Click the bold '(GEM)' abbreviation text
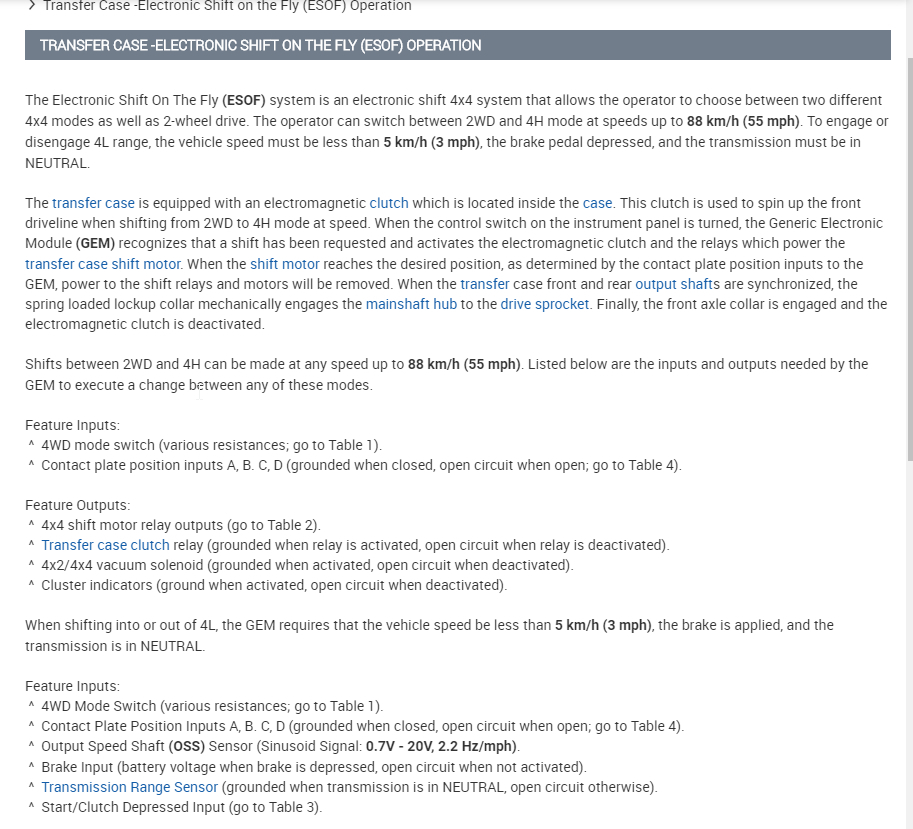 (x=95, y=243)
